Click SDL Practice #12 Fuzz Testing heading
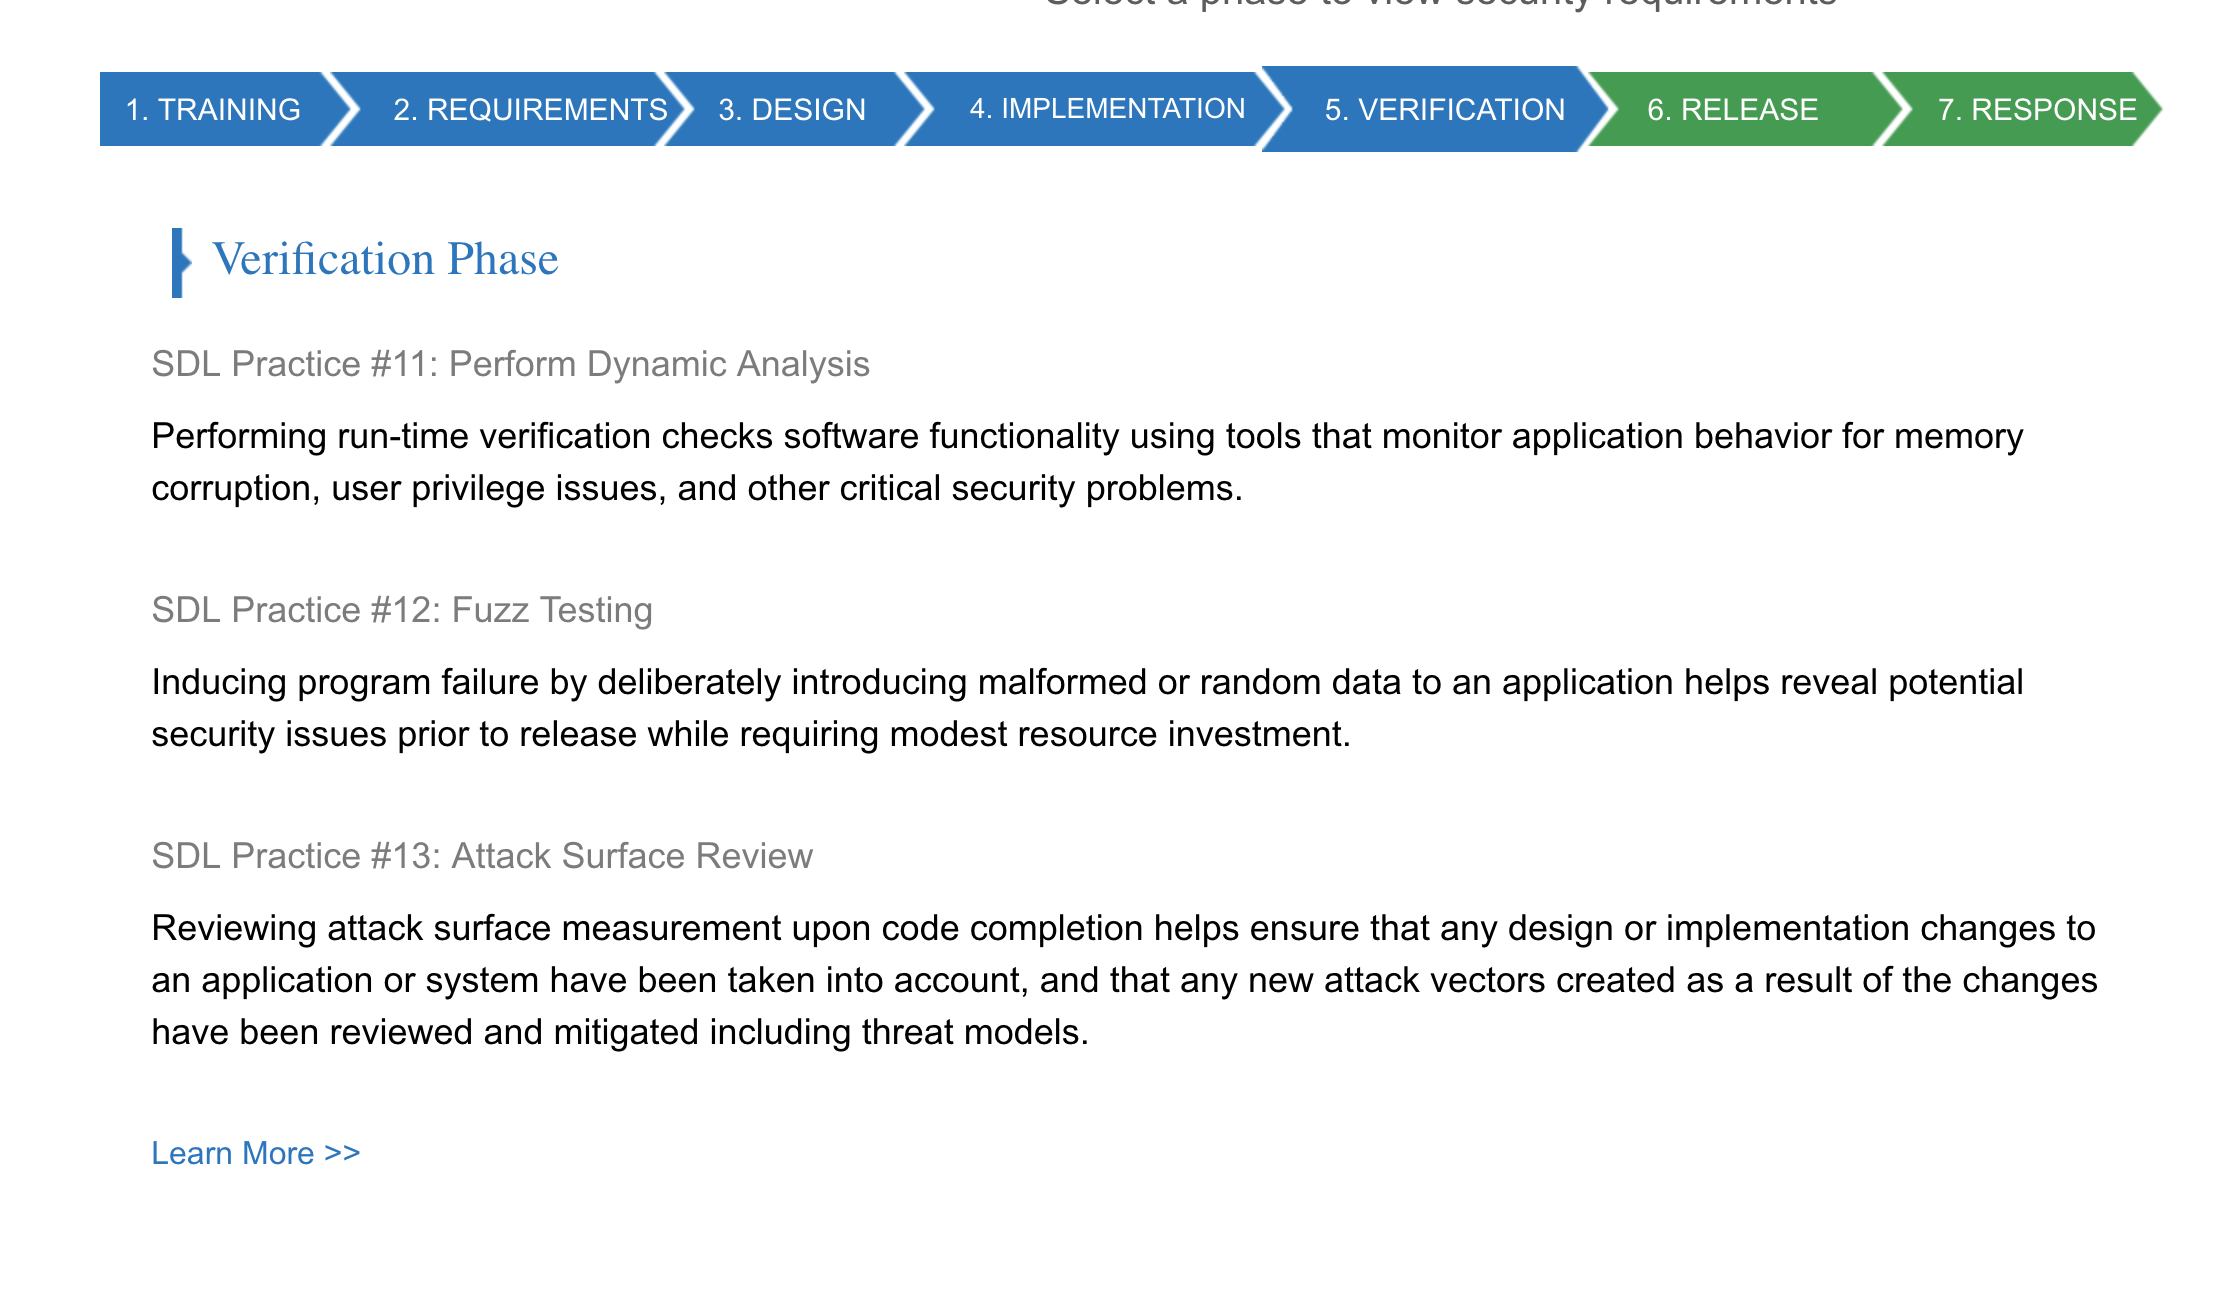Image resolution: width=2232 pixels, height=1310 pixels. 401,610
